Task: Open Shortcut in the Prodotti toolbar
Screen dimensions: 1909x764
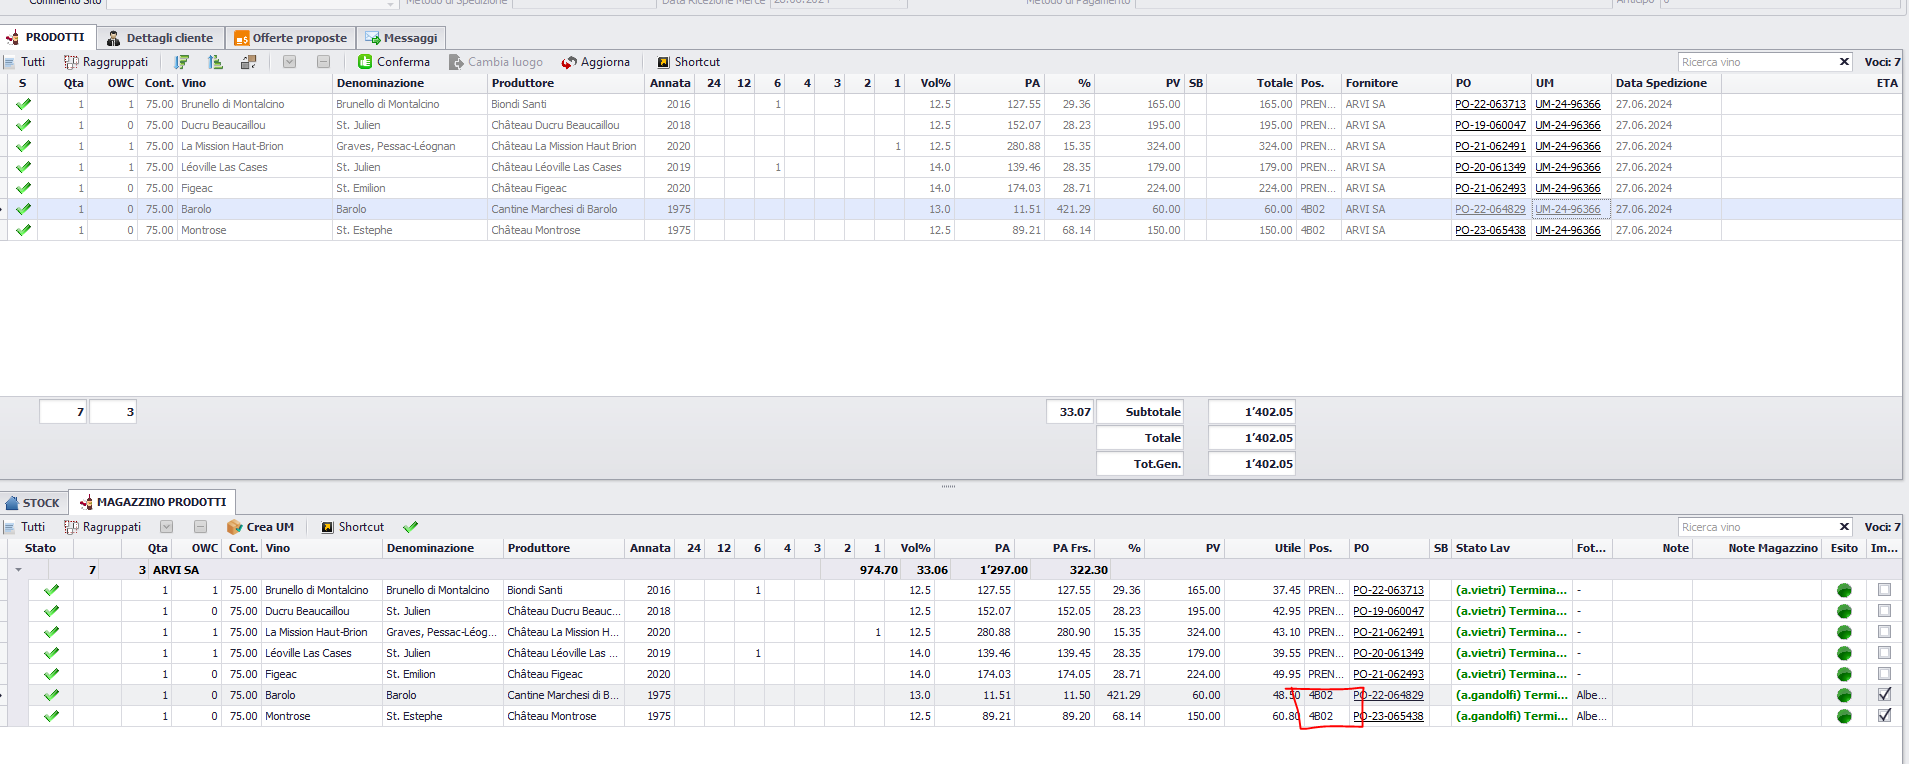Action: 688,62
